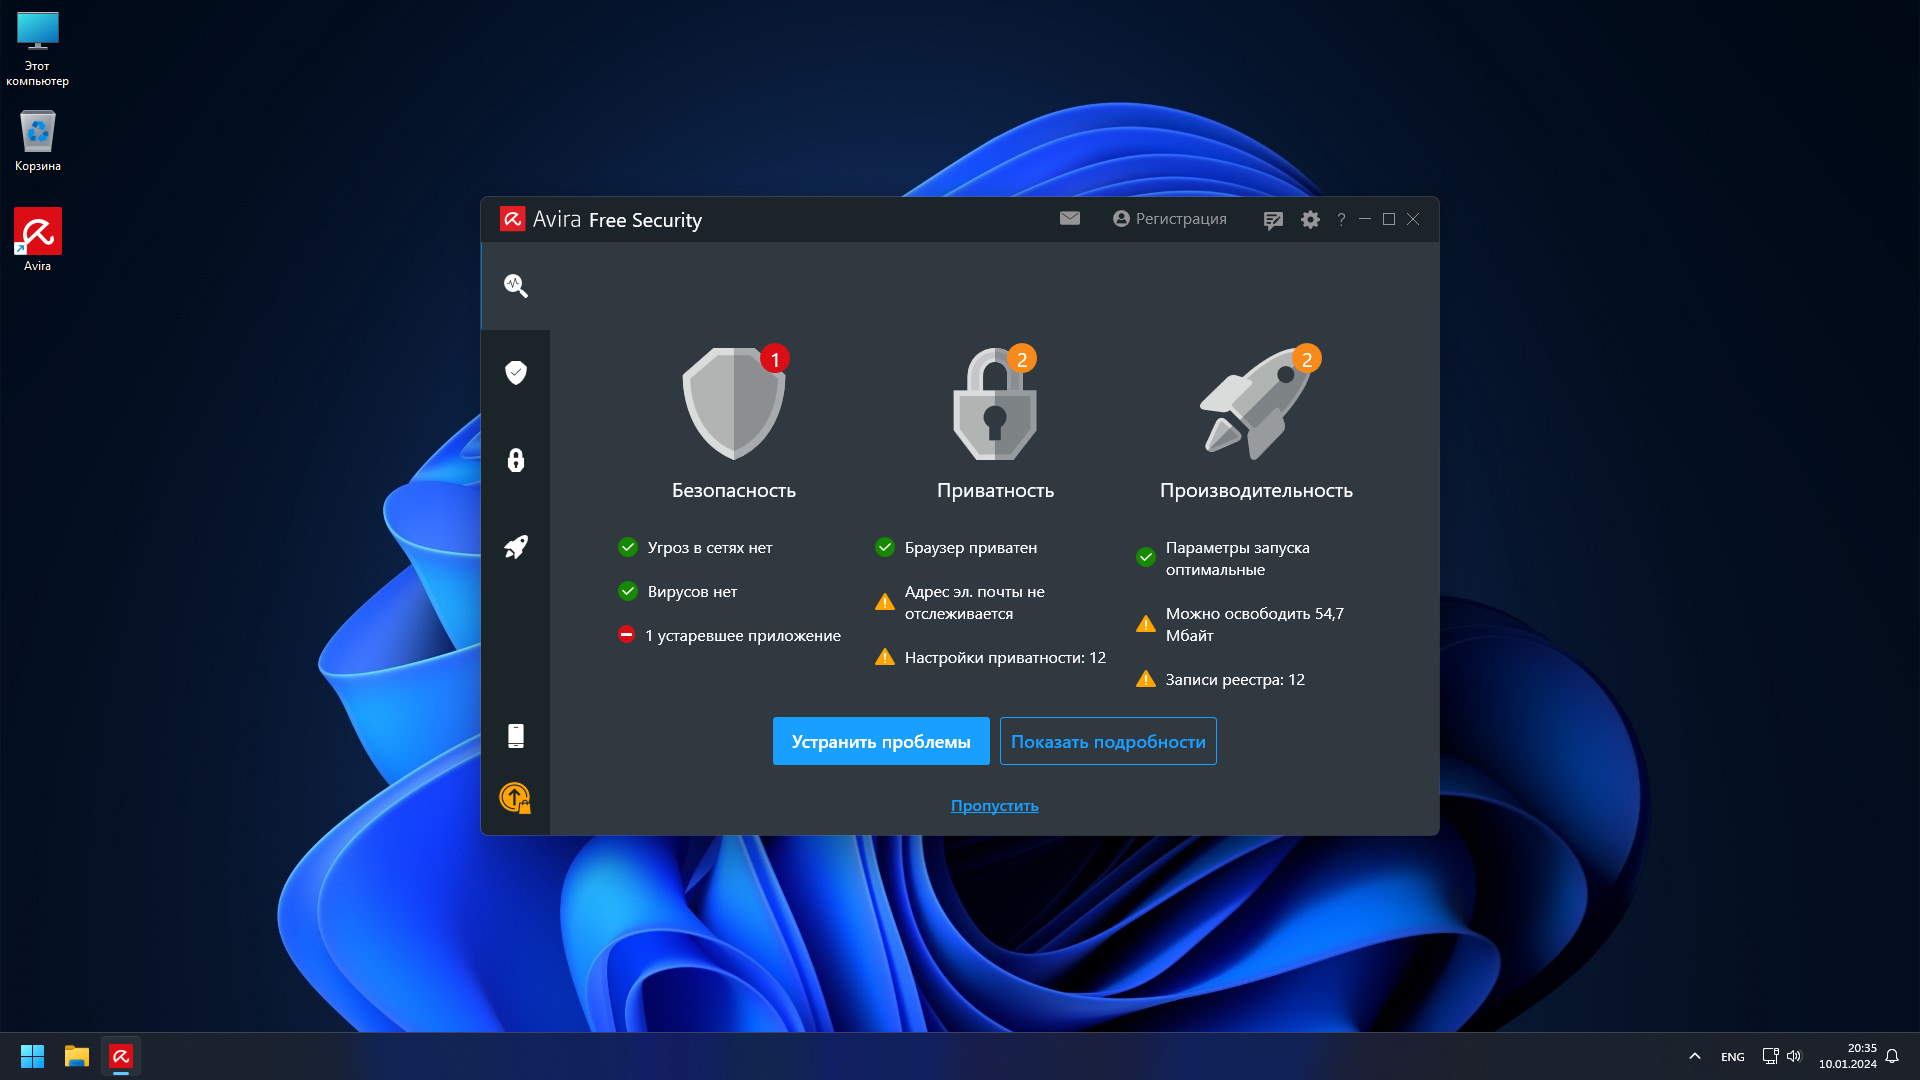Open the feedback chat icon
Screen dimensions: 1920x1080
coord(1273,220)
